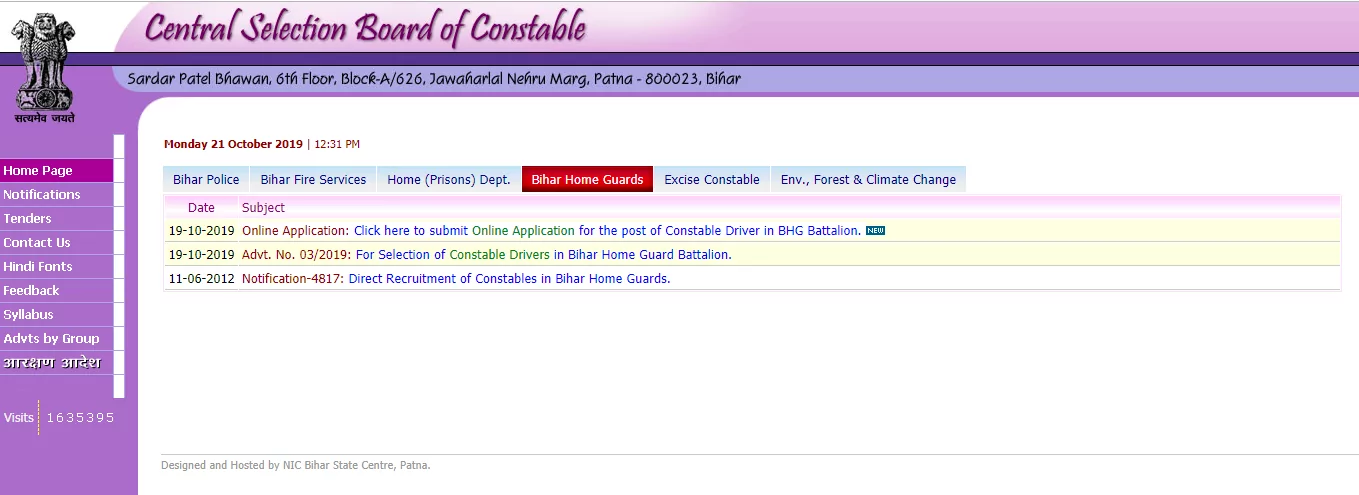Open Advt. No. 03/2019 Constable Drivers selection link
This screenshot has width=1359, height=495.
point(543,255)
